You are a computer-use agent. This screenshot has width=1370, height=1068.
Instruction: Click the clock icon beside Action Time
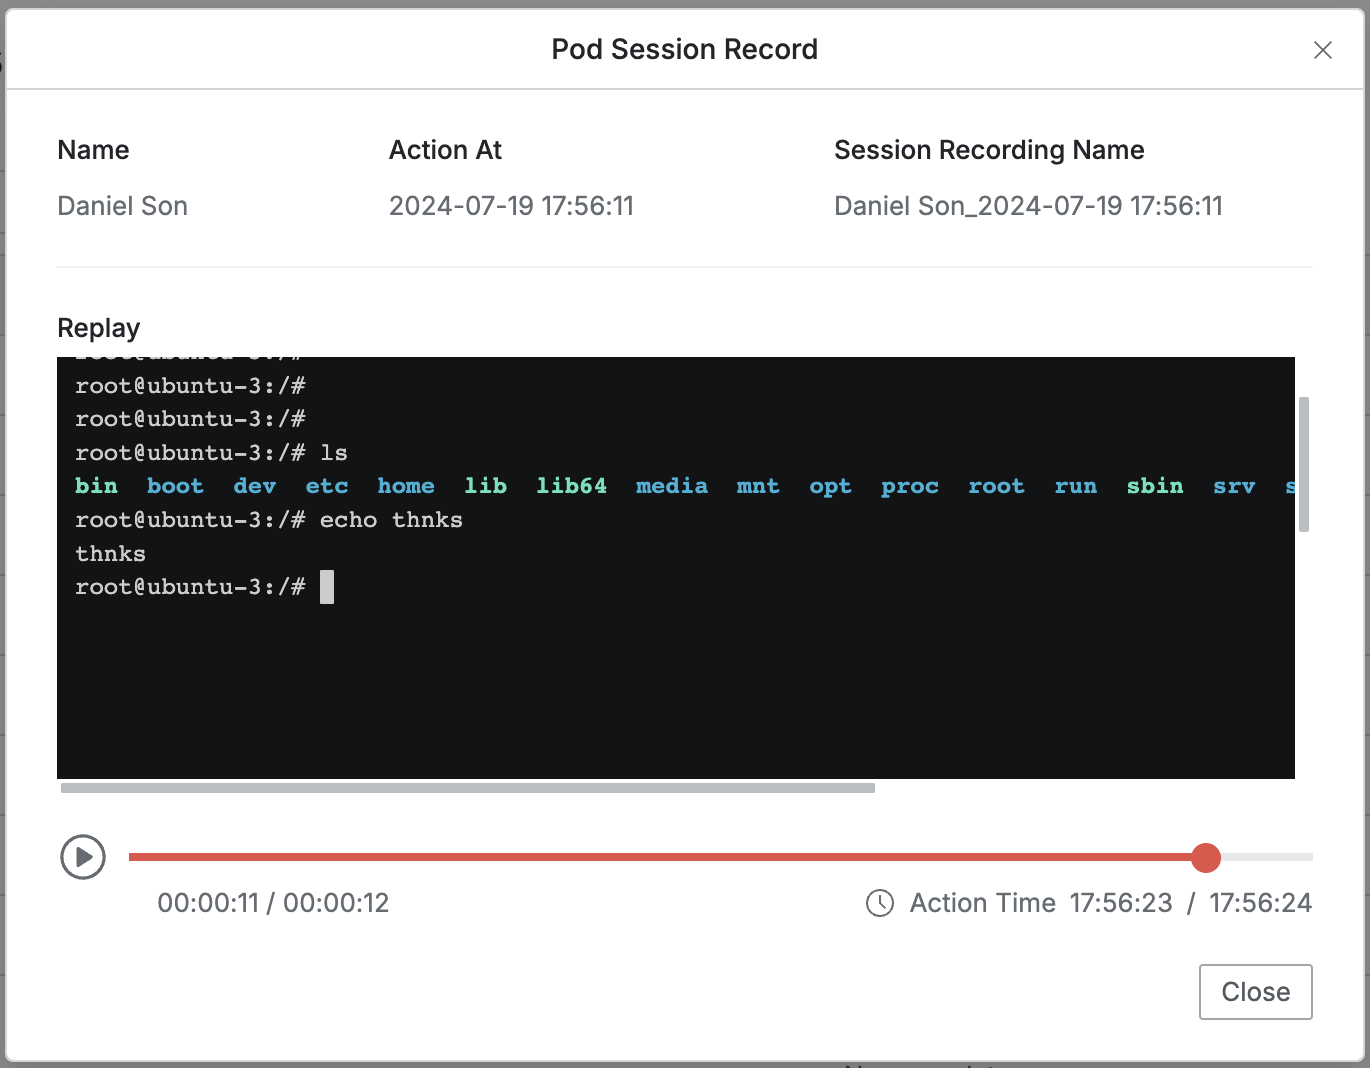tap(880, 903)
